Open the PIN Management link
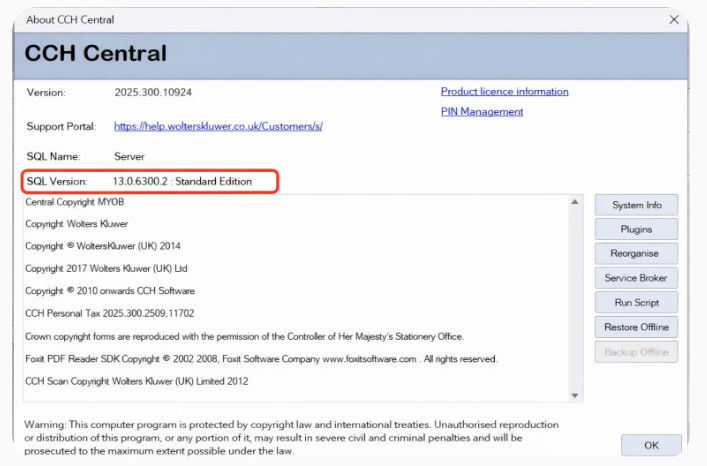 click(482, 112)
